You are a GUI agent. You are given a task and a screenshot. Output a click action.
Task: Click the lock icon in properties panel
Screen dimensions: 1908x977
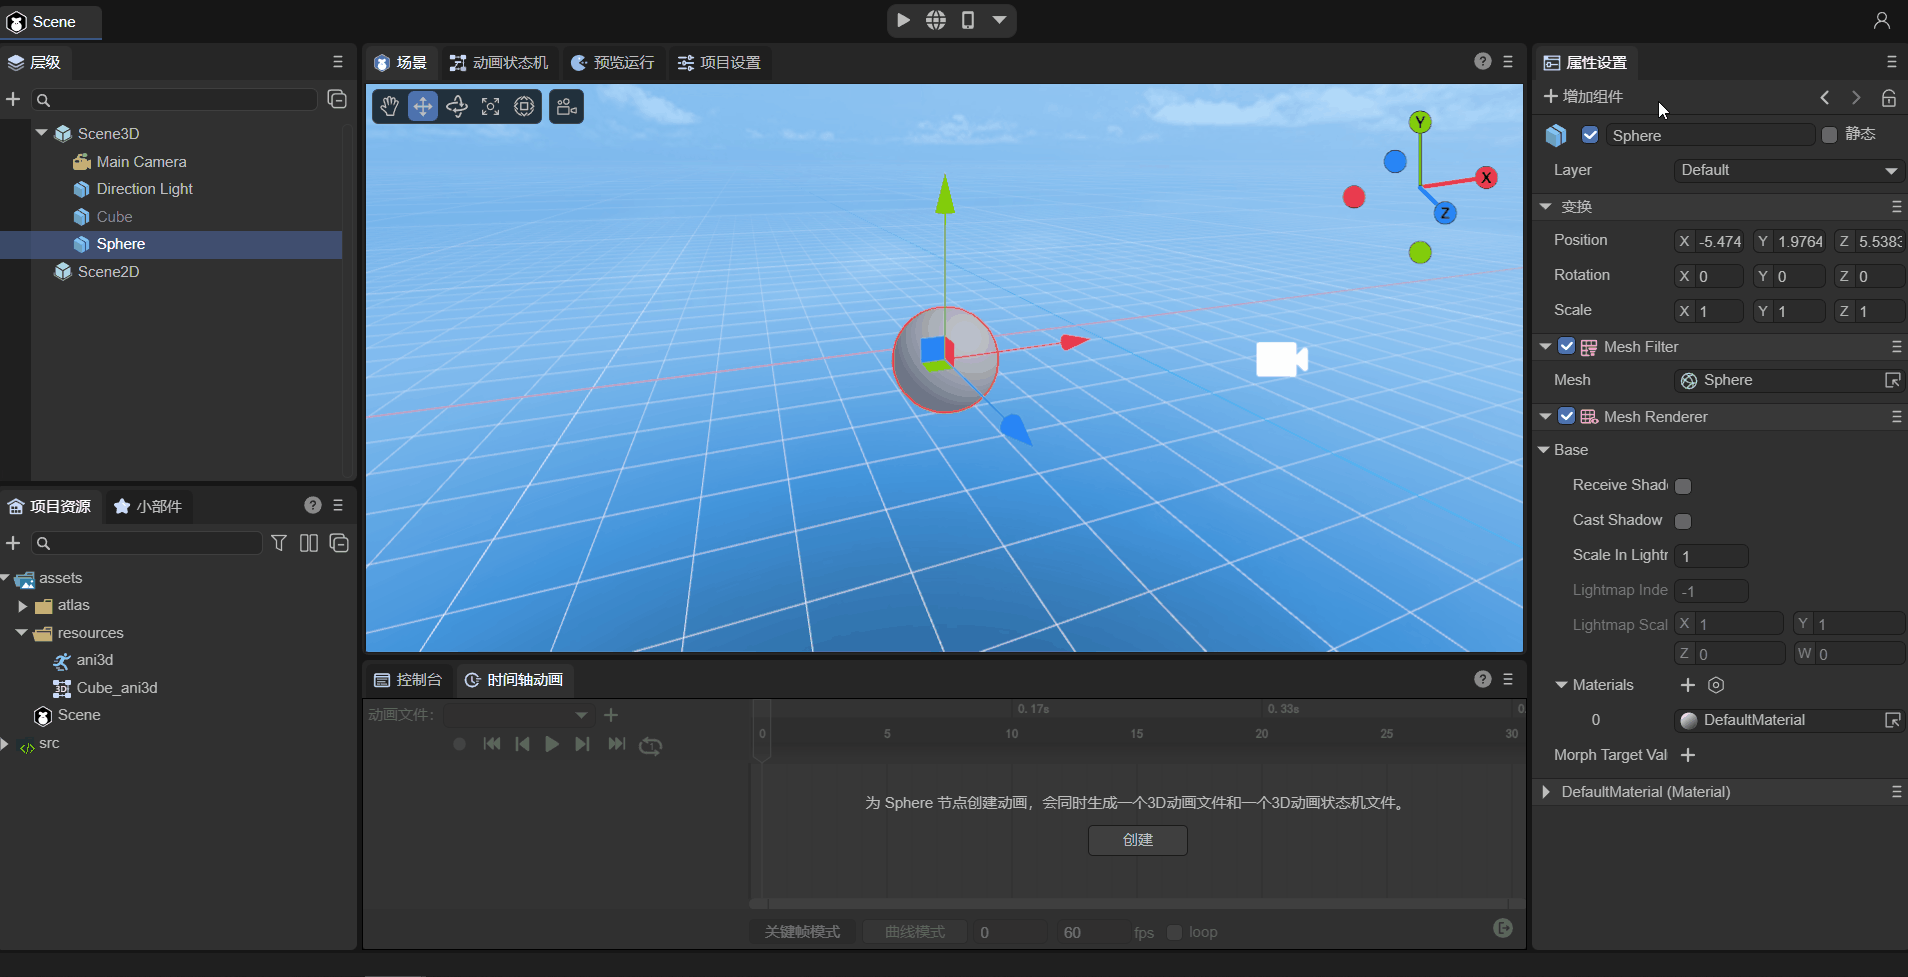1888,98
